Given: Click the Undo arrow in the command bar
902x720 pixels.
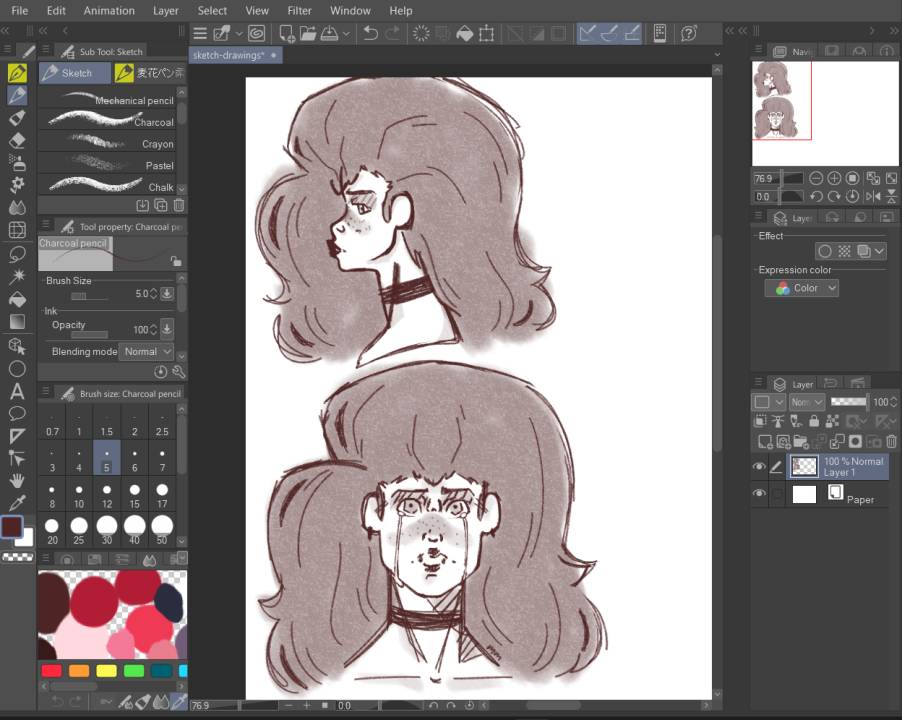Looking at the screenshot, I should [x=370, y=33].
